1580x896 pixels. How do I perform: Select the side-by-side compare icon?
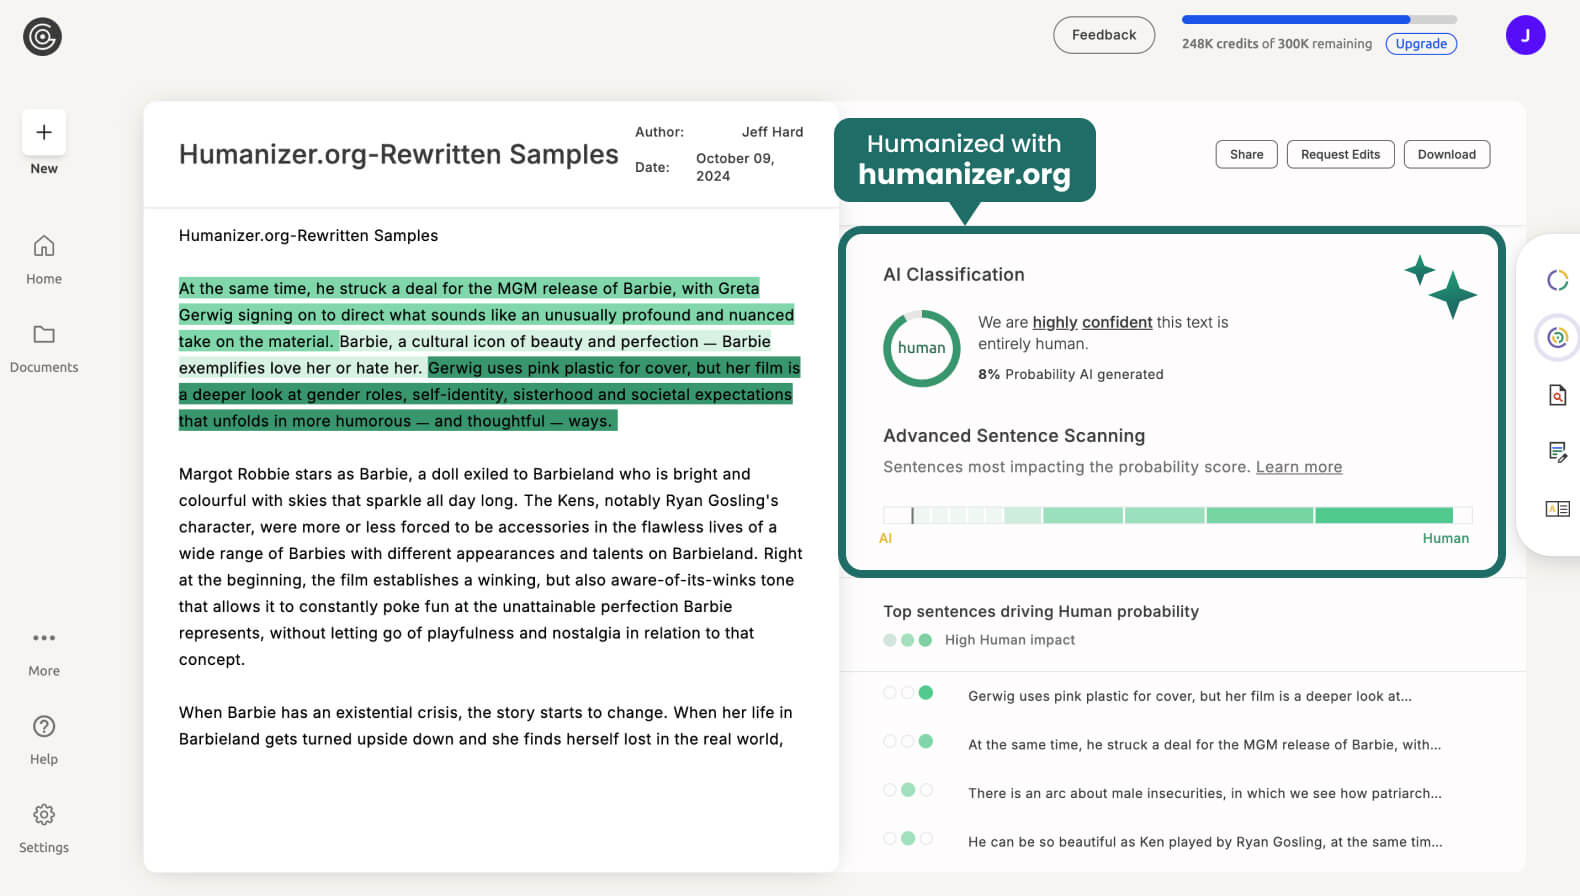tap(1557, 509)
